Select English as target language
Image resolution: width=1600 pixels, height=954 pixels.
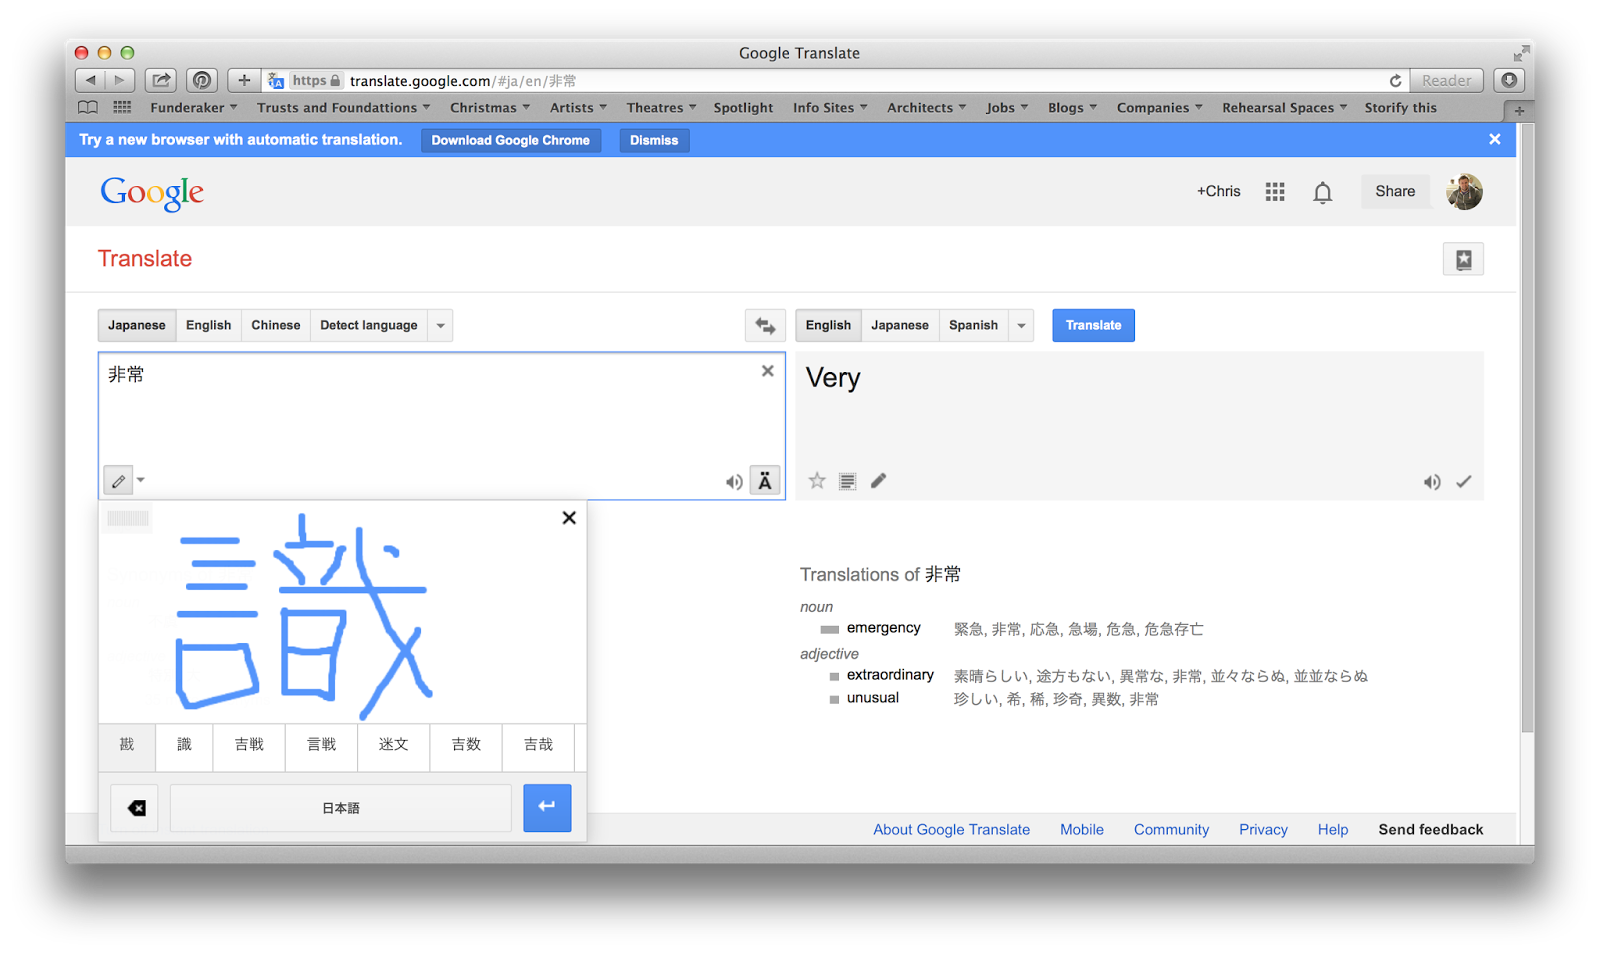coord(828,325)
